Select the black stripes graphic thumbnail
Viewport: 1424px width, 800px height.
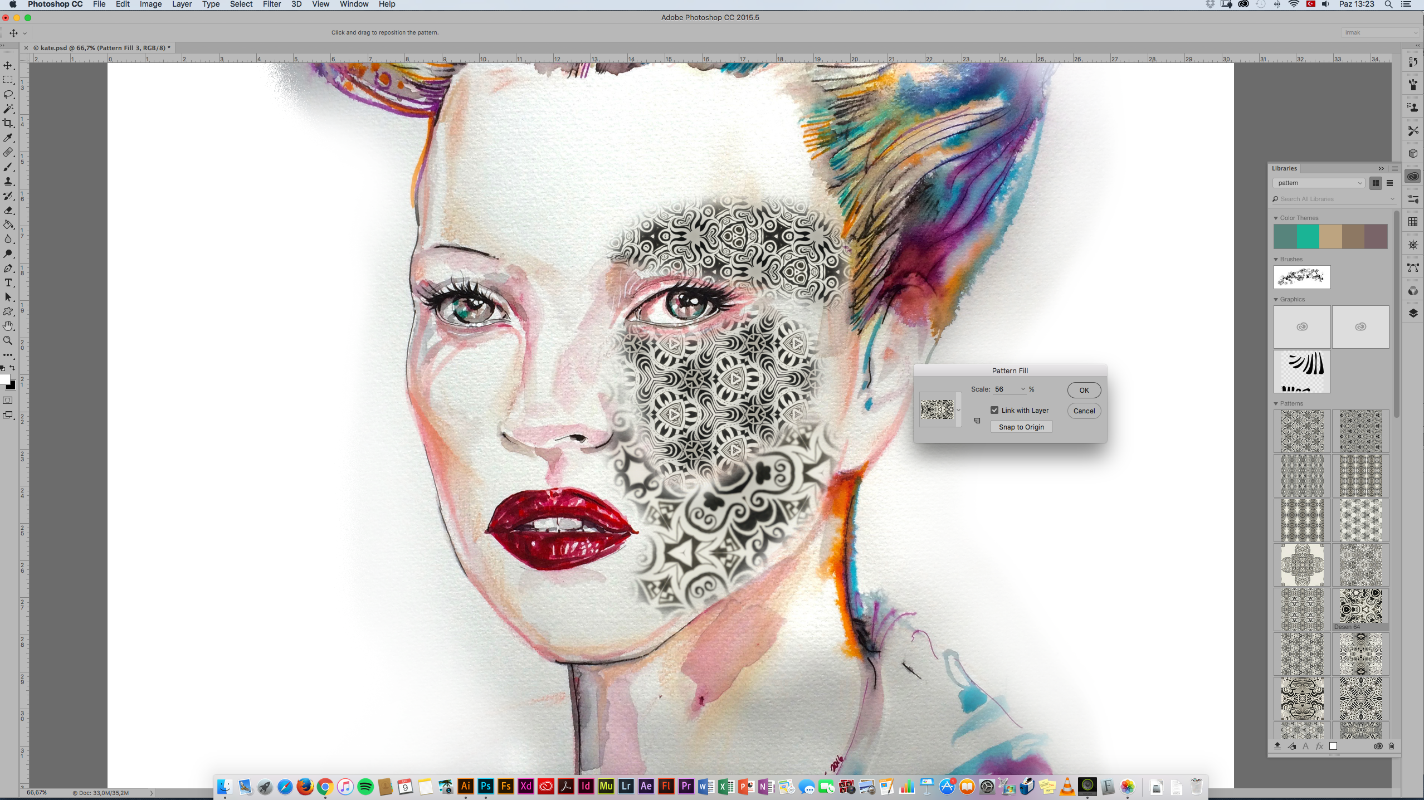click(1302, 371)
